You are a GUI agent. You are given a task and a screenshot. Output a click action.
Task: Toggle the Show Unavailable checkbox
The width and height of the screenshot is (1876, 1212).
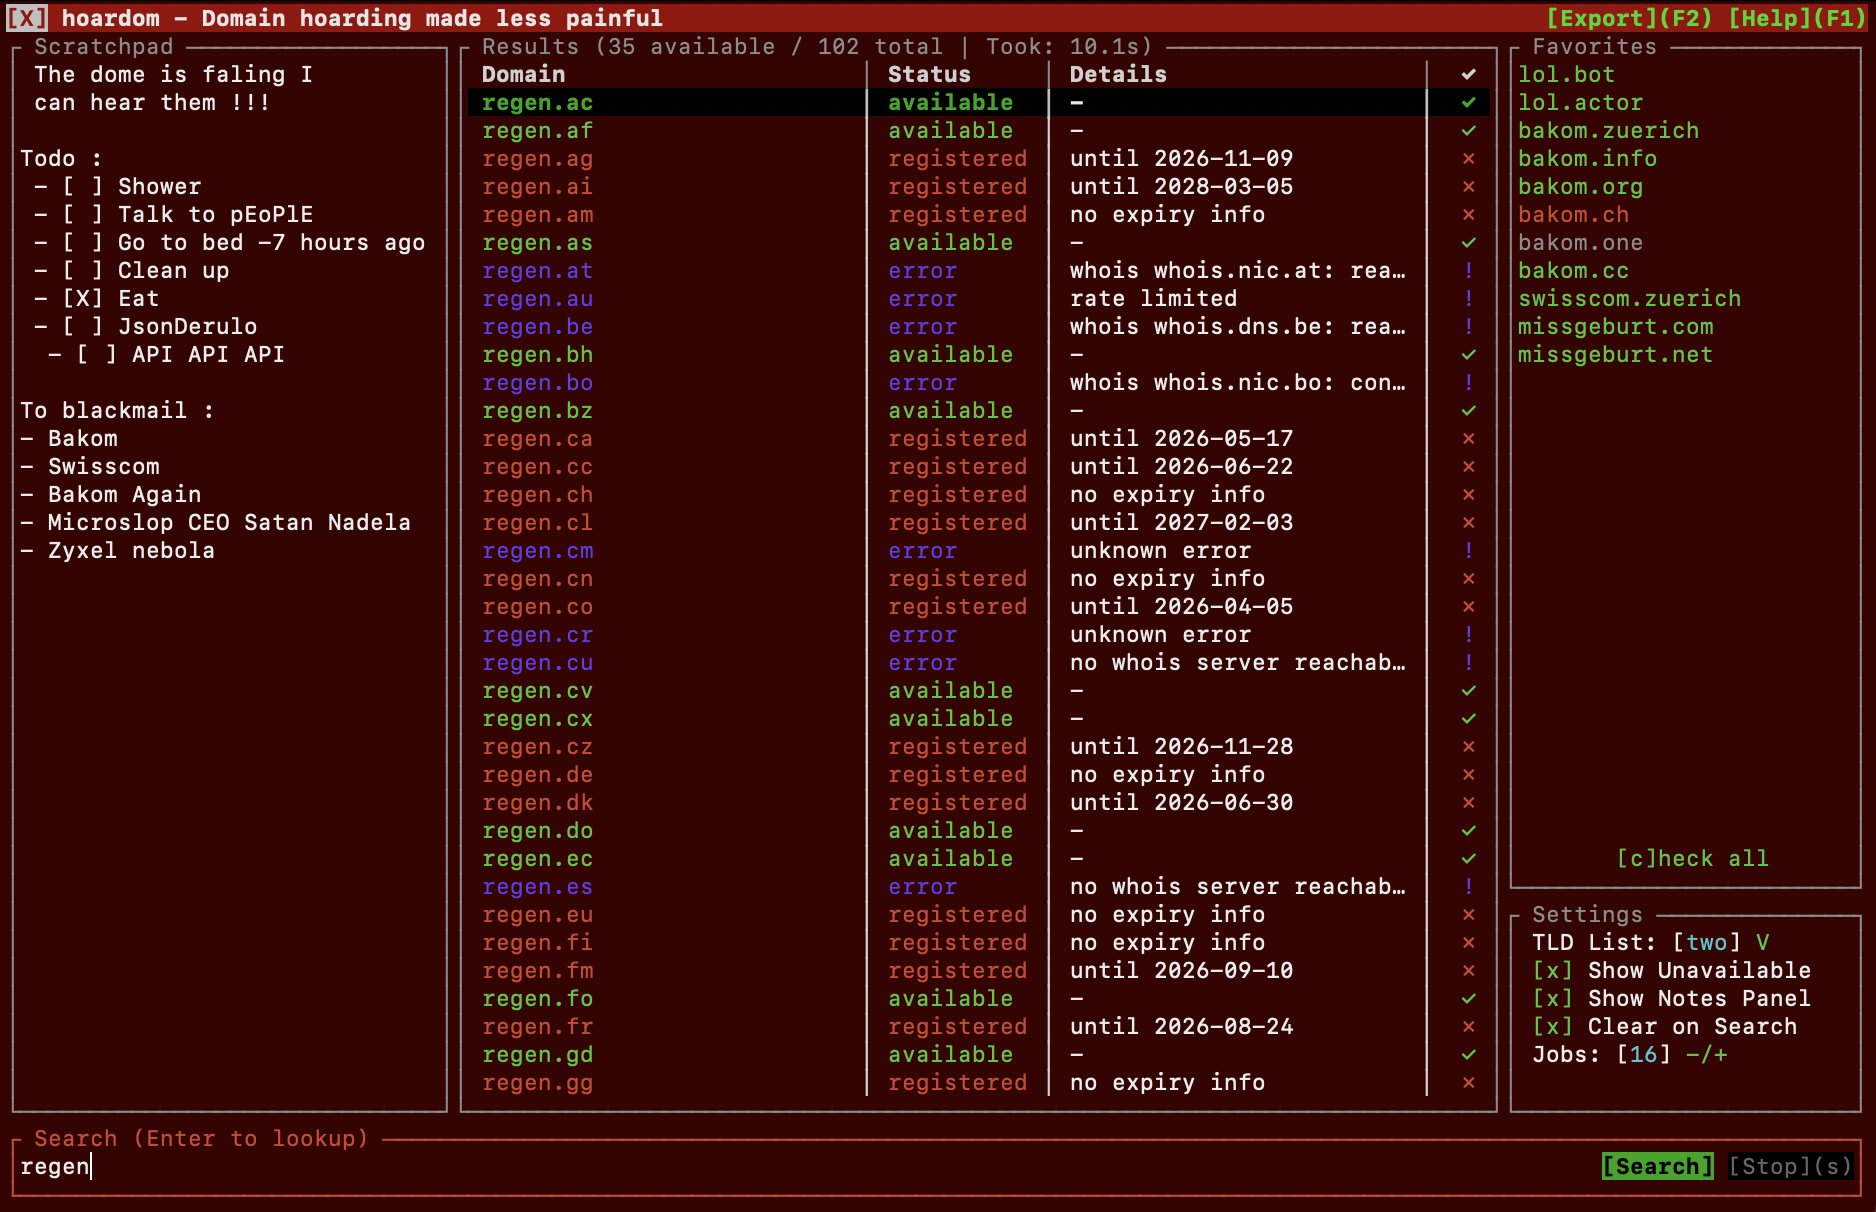click(1552, 971)
